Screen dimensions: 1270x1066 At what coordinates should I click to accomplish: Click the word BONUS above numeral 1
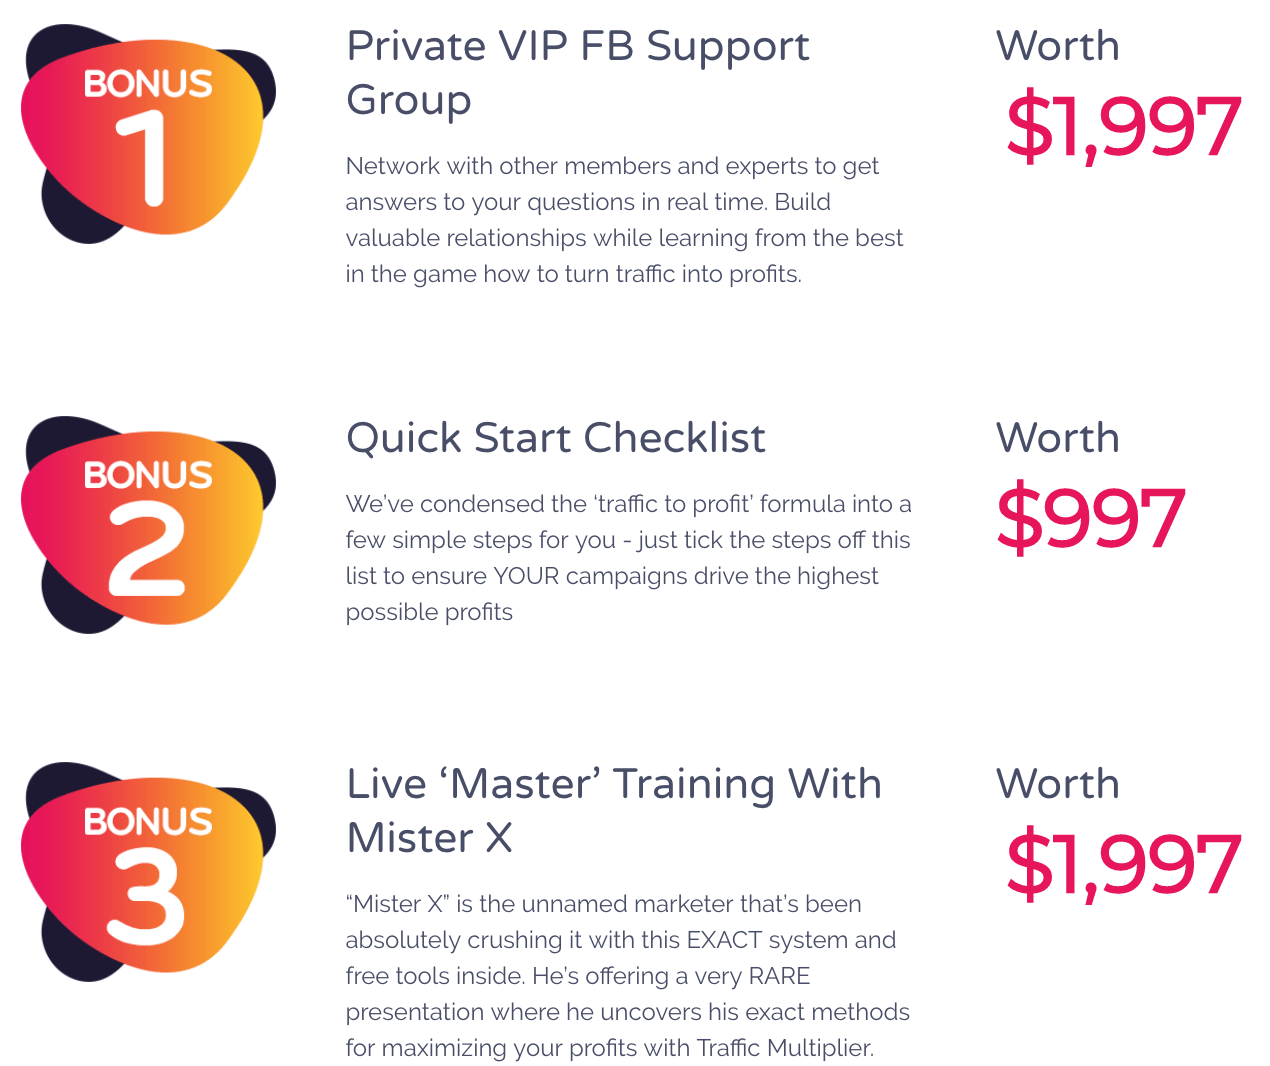tap(148, 84)
